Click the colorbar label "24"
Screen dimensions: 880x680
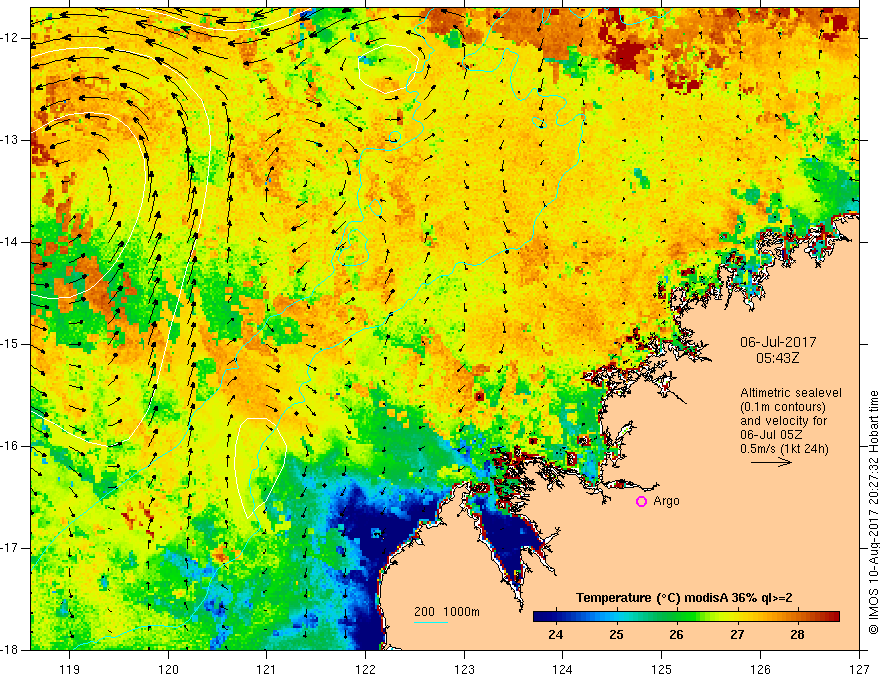click(x=556, y=635)
